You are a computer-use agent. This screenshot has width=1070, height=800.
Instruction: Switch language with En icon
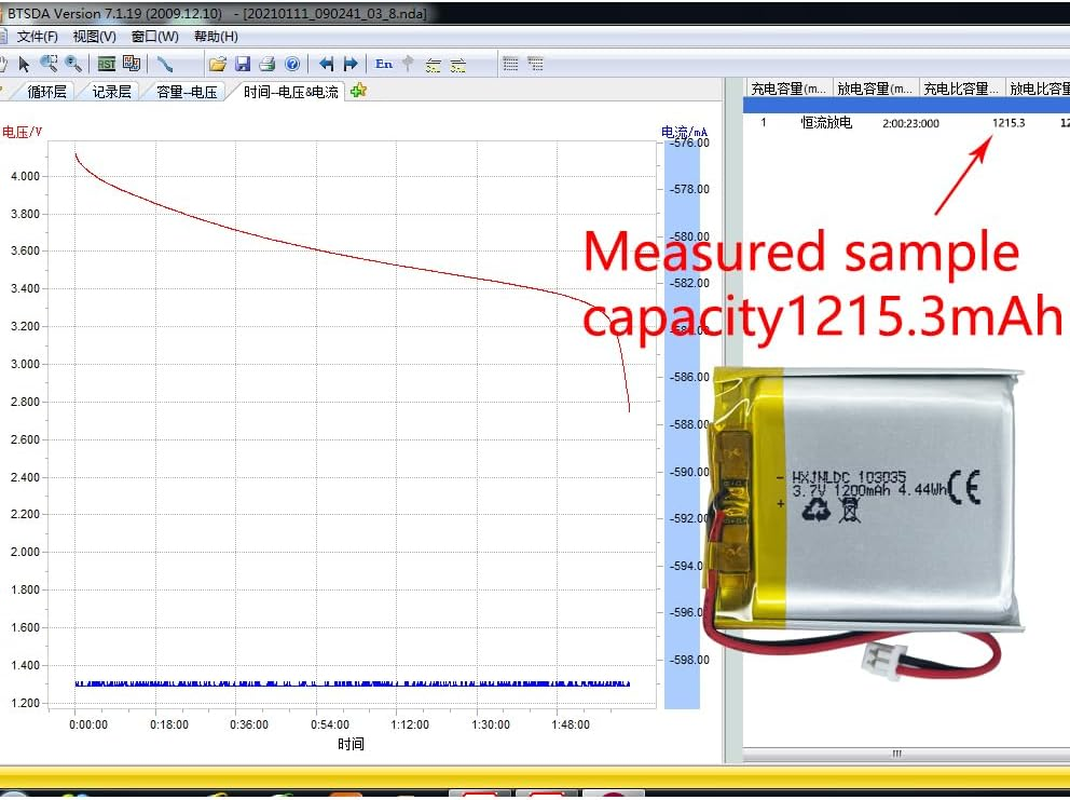pos(384,64)
